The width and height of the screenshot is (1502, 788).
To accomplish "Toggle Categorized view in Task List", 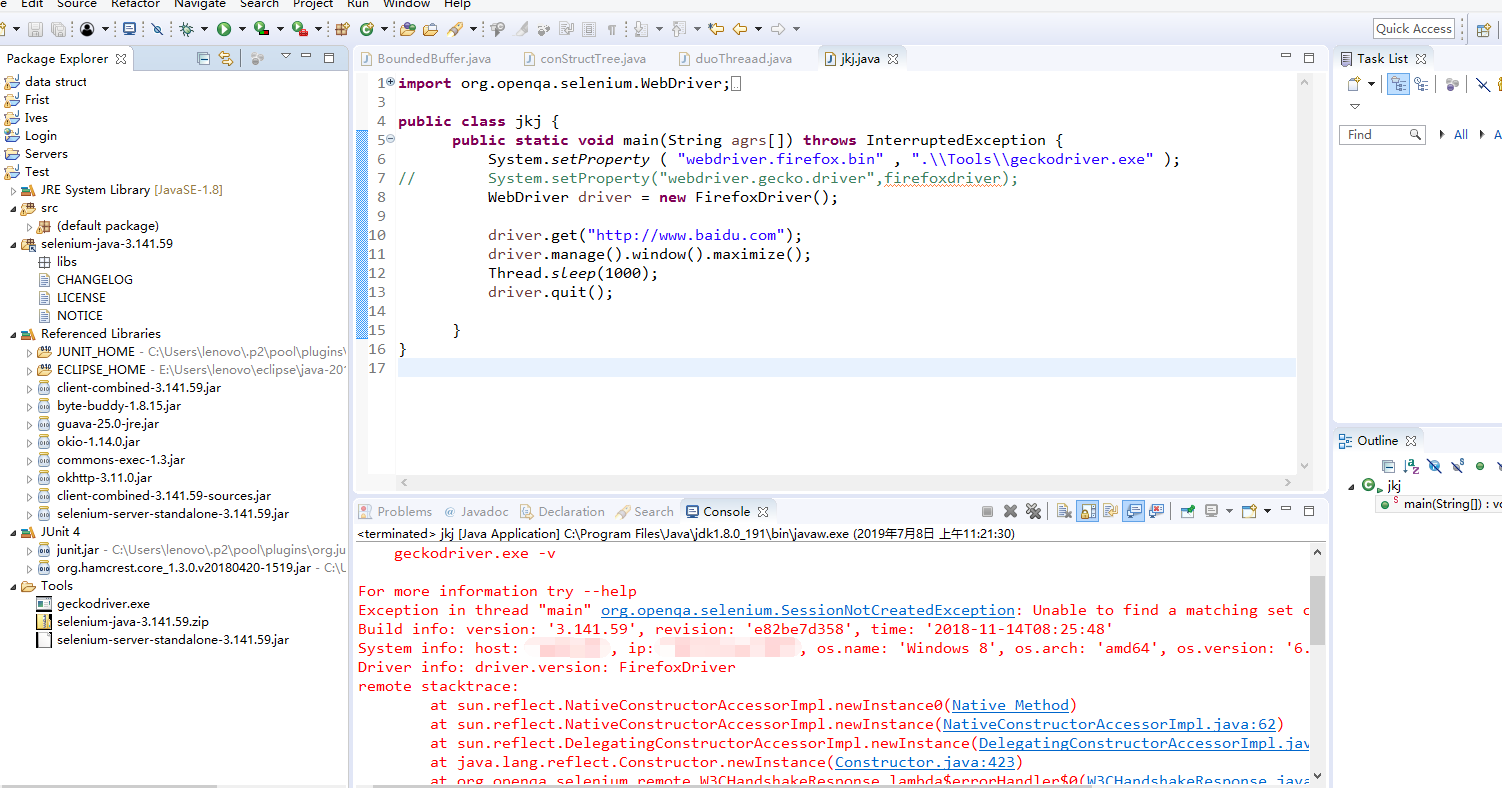I will coord(1398,85).
